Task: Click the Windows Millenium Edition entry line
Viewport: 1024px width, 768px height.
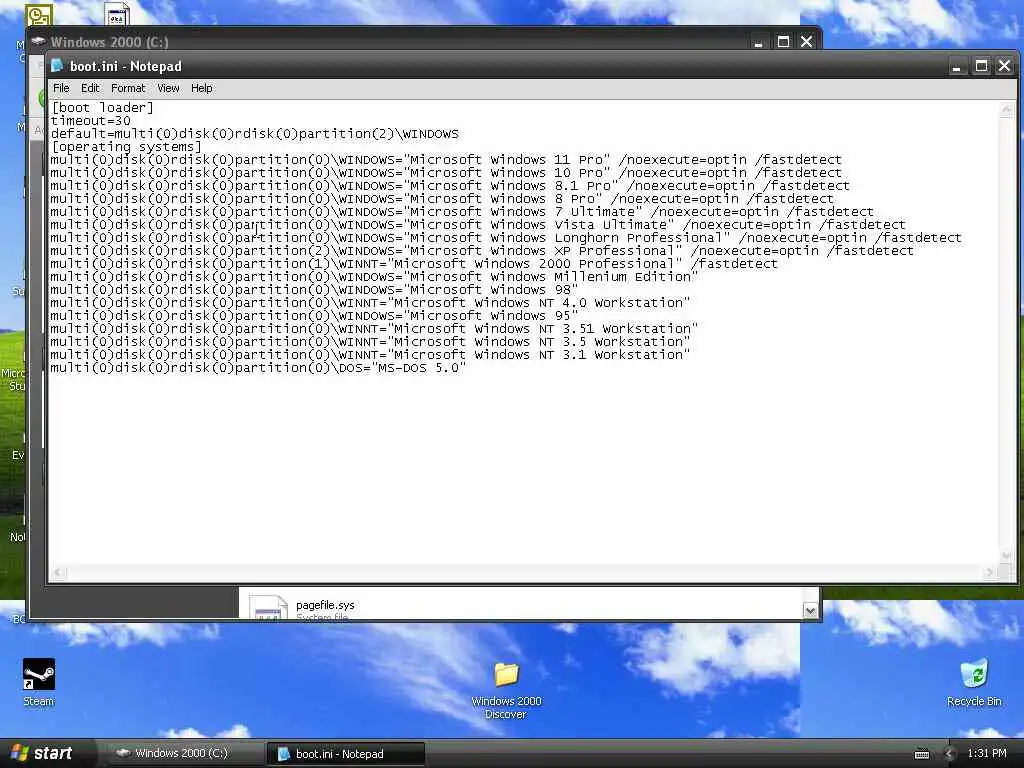Action: 374,278
